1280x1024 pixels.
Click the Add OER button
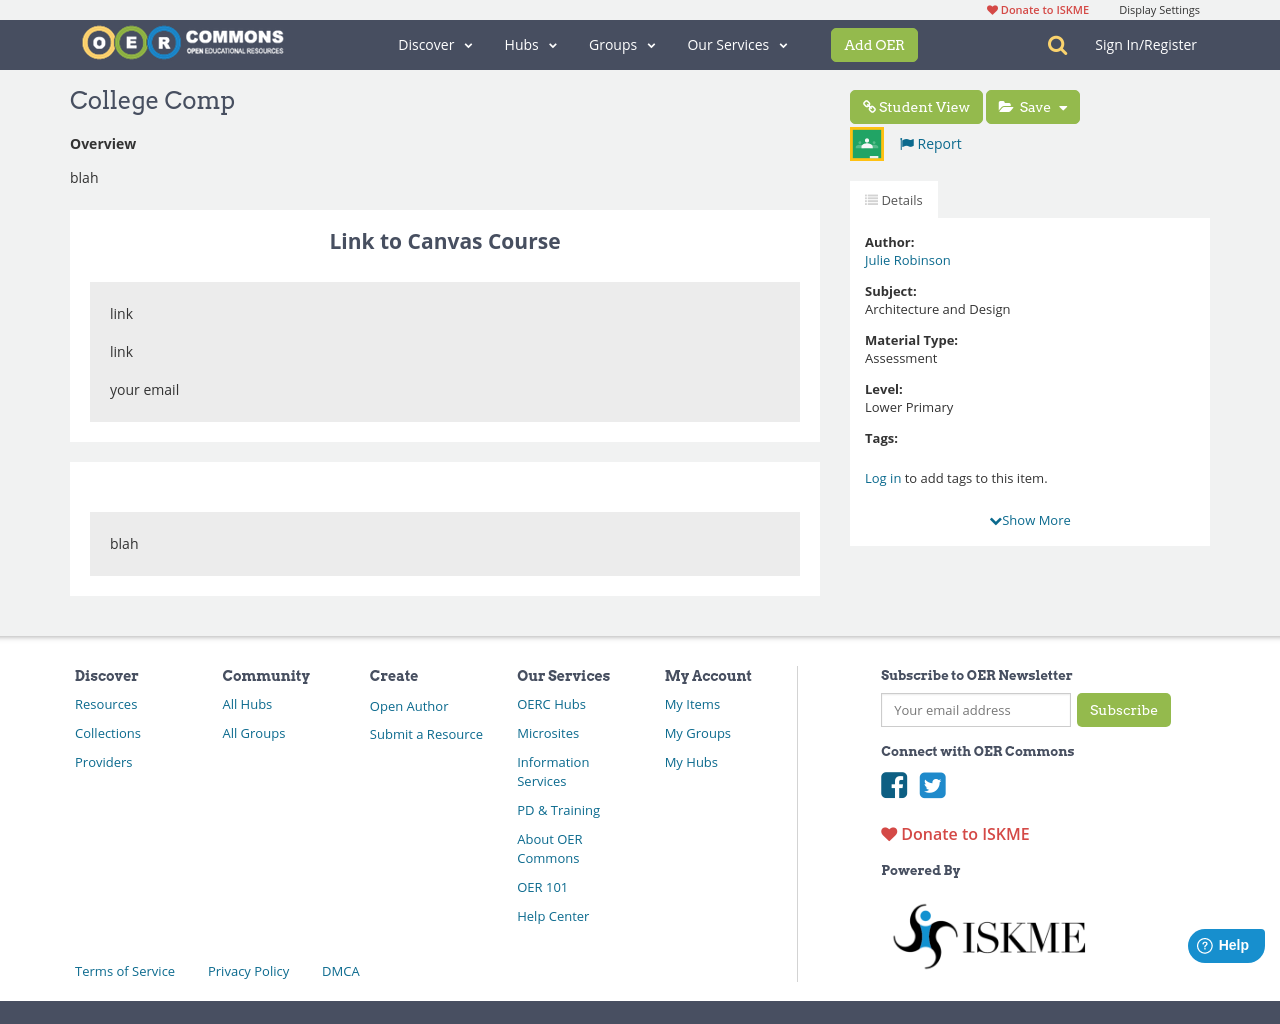(x=874, y=45)
